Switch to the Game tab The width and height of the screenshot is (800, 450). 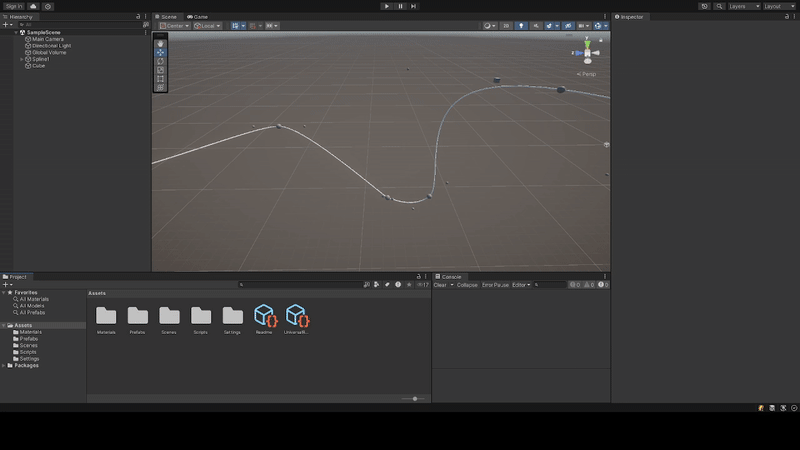click(x=197, y=17)
